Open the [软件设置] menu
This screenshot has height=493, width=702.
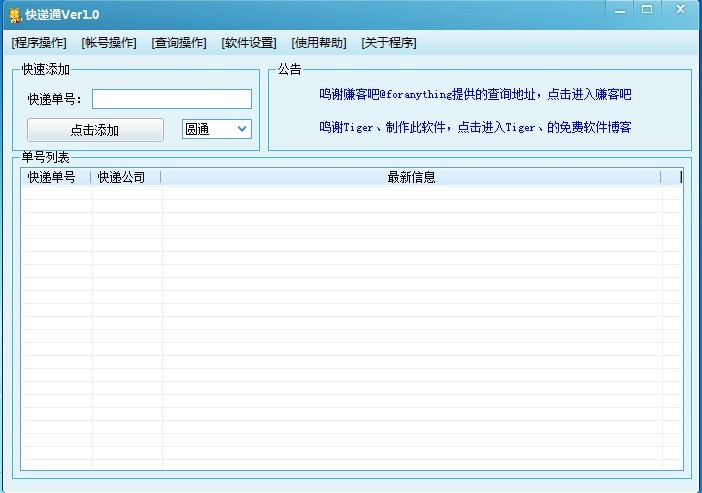click(x=249, y=43)
